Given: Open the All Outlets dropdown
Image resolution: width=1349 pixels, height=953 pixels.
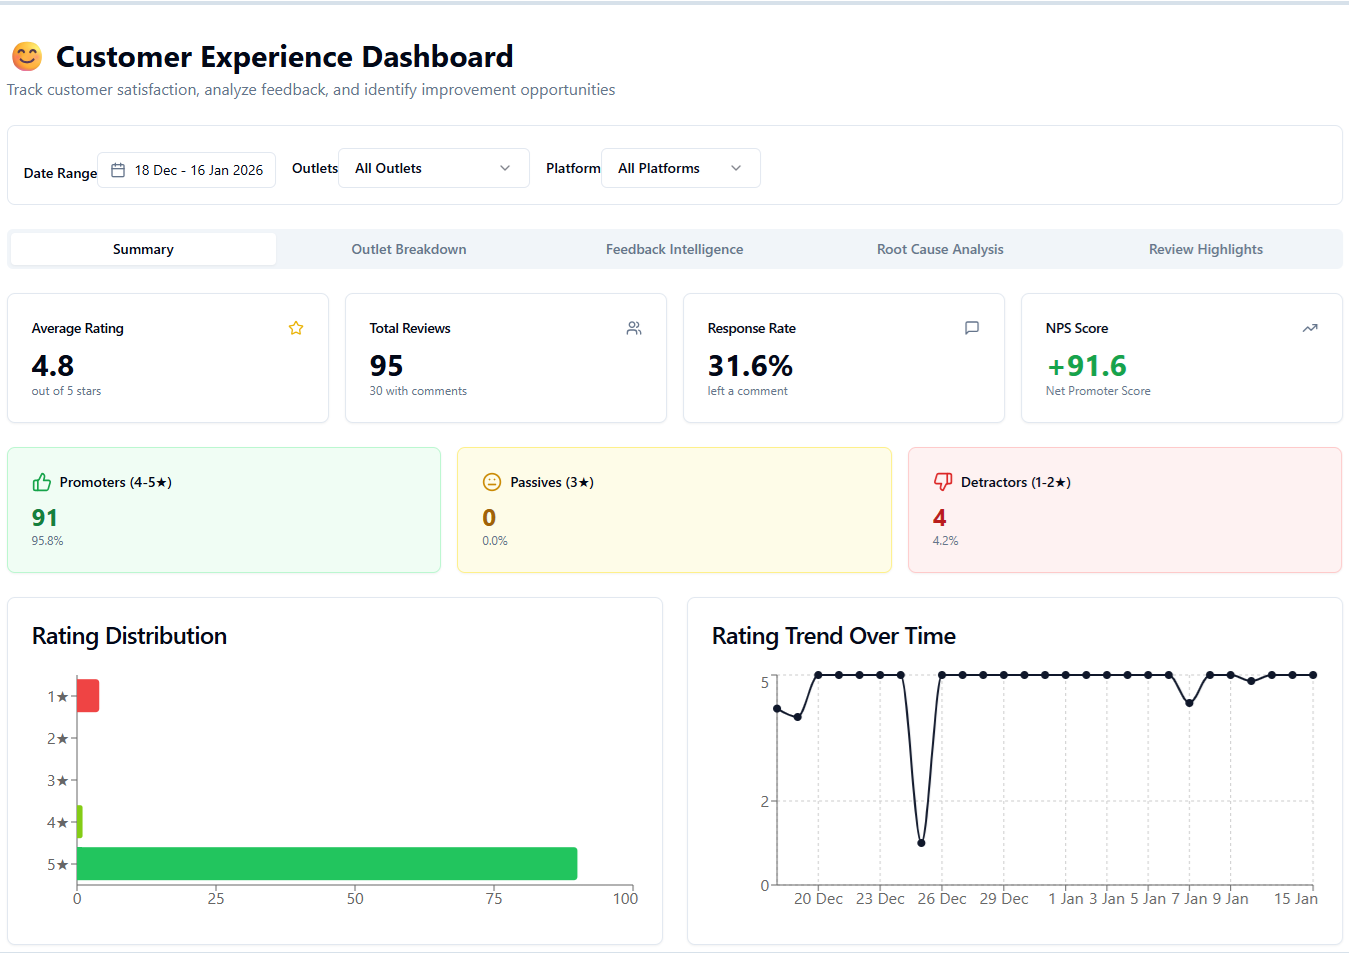Looking at the screenshot, I should [x=434, y=168].
